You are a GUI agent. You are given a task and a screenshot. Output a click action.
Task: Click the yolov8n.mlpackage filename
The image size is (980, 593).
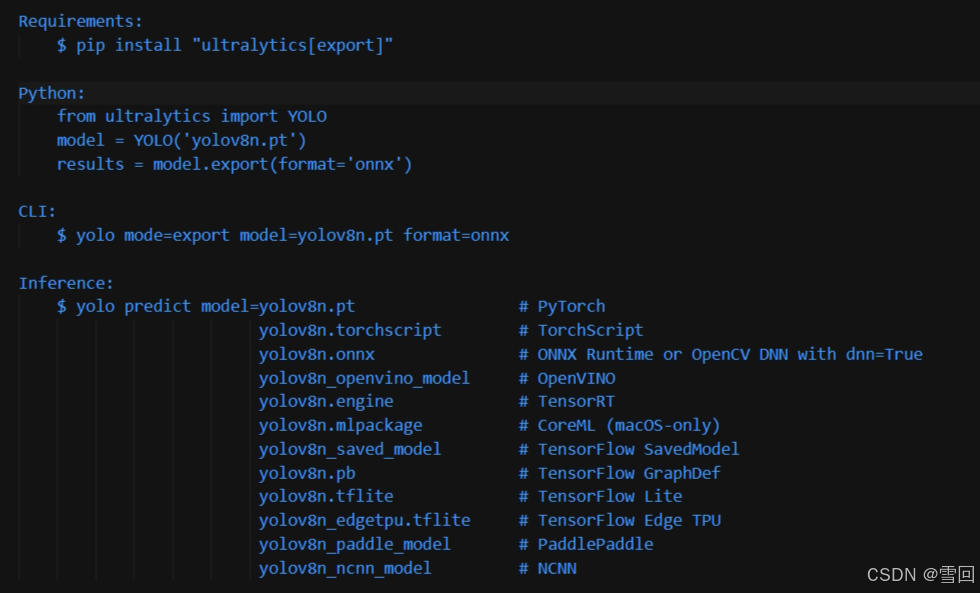pos(340,425)
